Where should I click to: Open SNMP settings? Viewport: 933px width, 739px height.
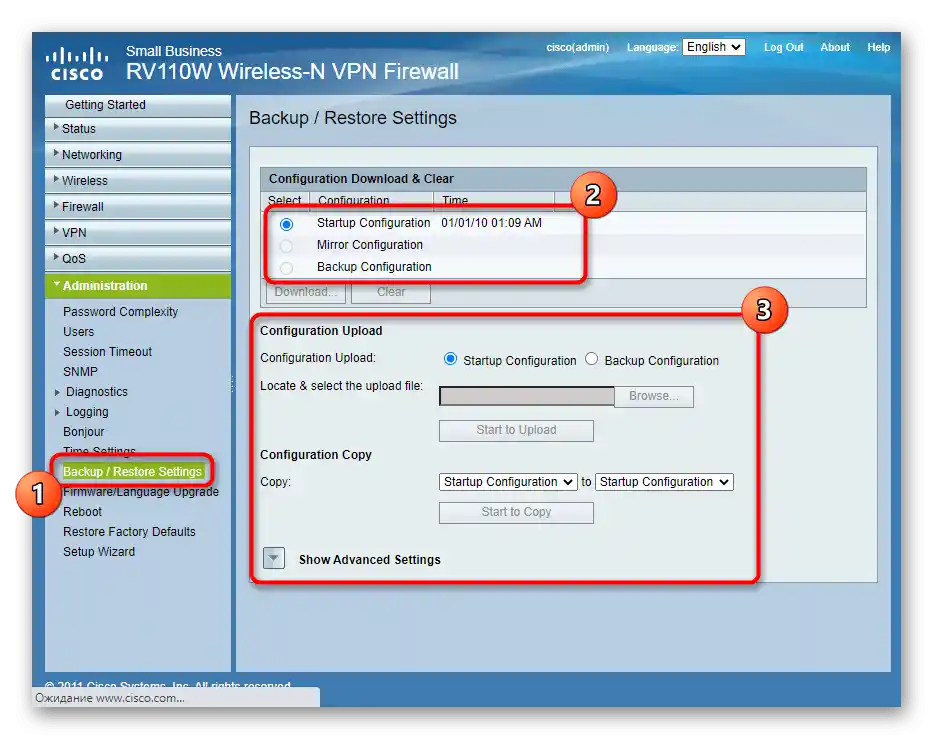click(80, 372)
